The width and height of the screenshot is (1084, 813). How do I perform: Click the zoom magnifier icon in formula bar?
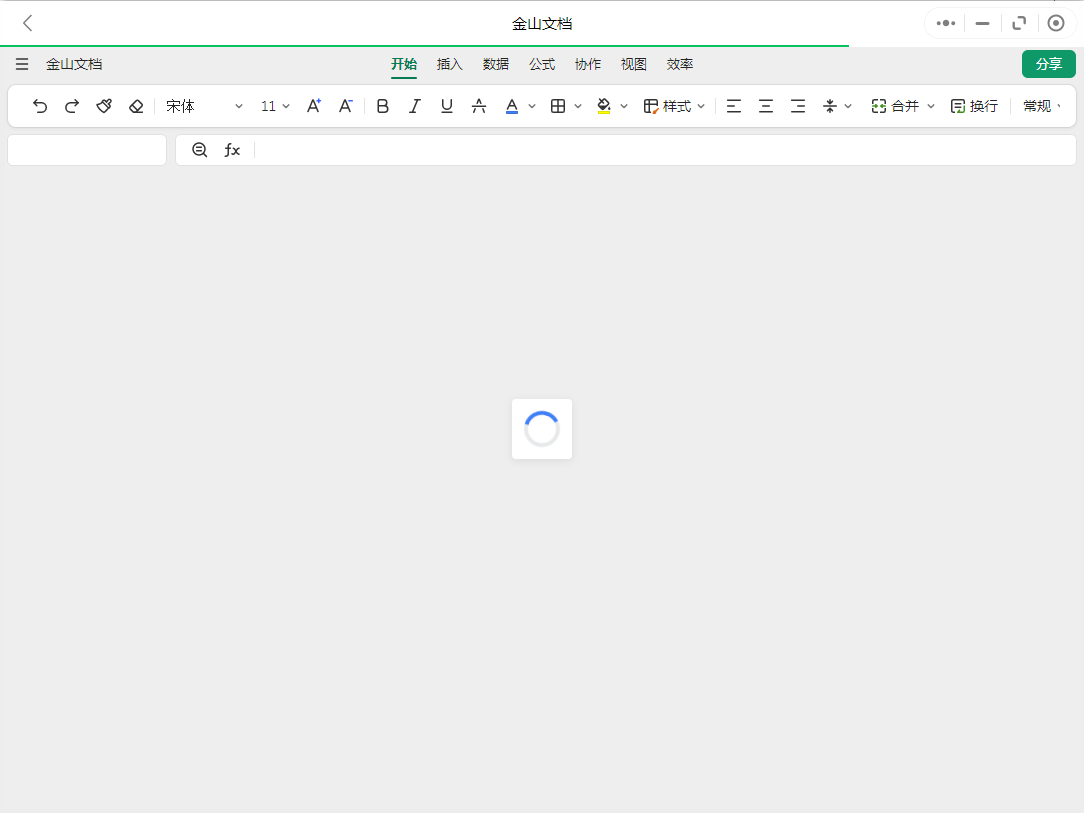tap(200, 150)
